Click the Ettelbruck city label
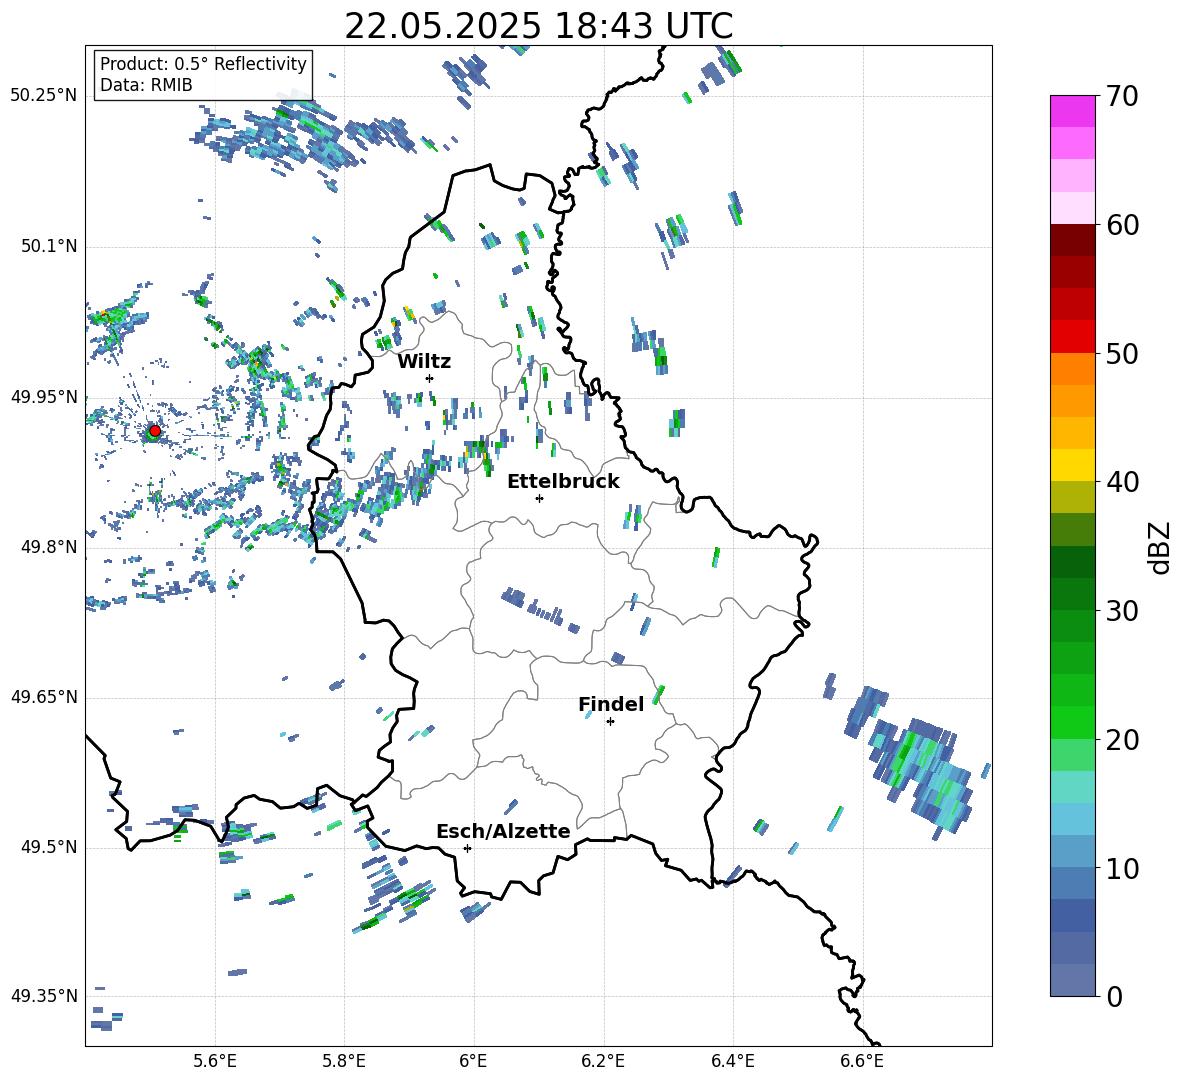The width and height of the screenshot is (1184, 1081). point(563,482)
